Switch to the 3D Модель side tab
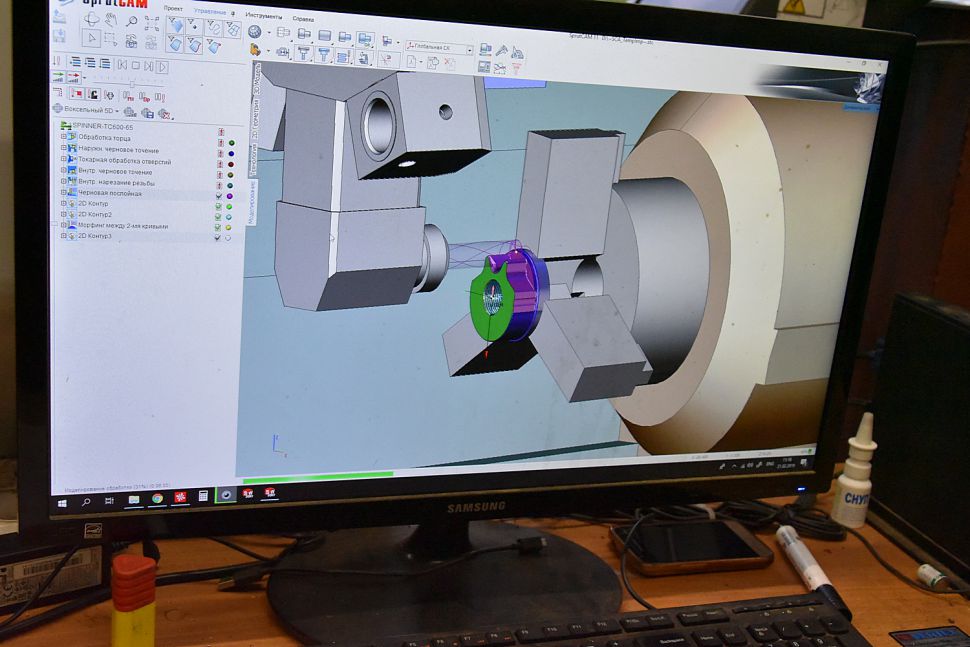Viewport: 970px width, 647px height. pos(257,79)
